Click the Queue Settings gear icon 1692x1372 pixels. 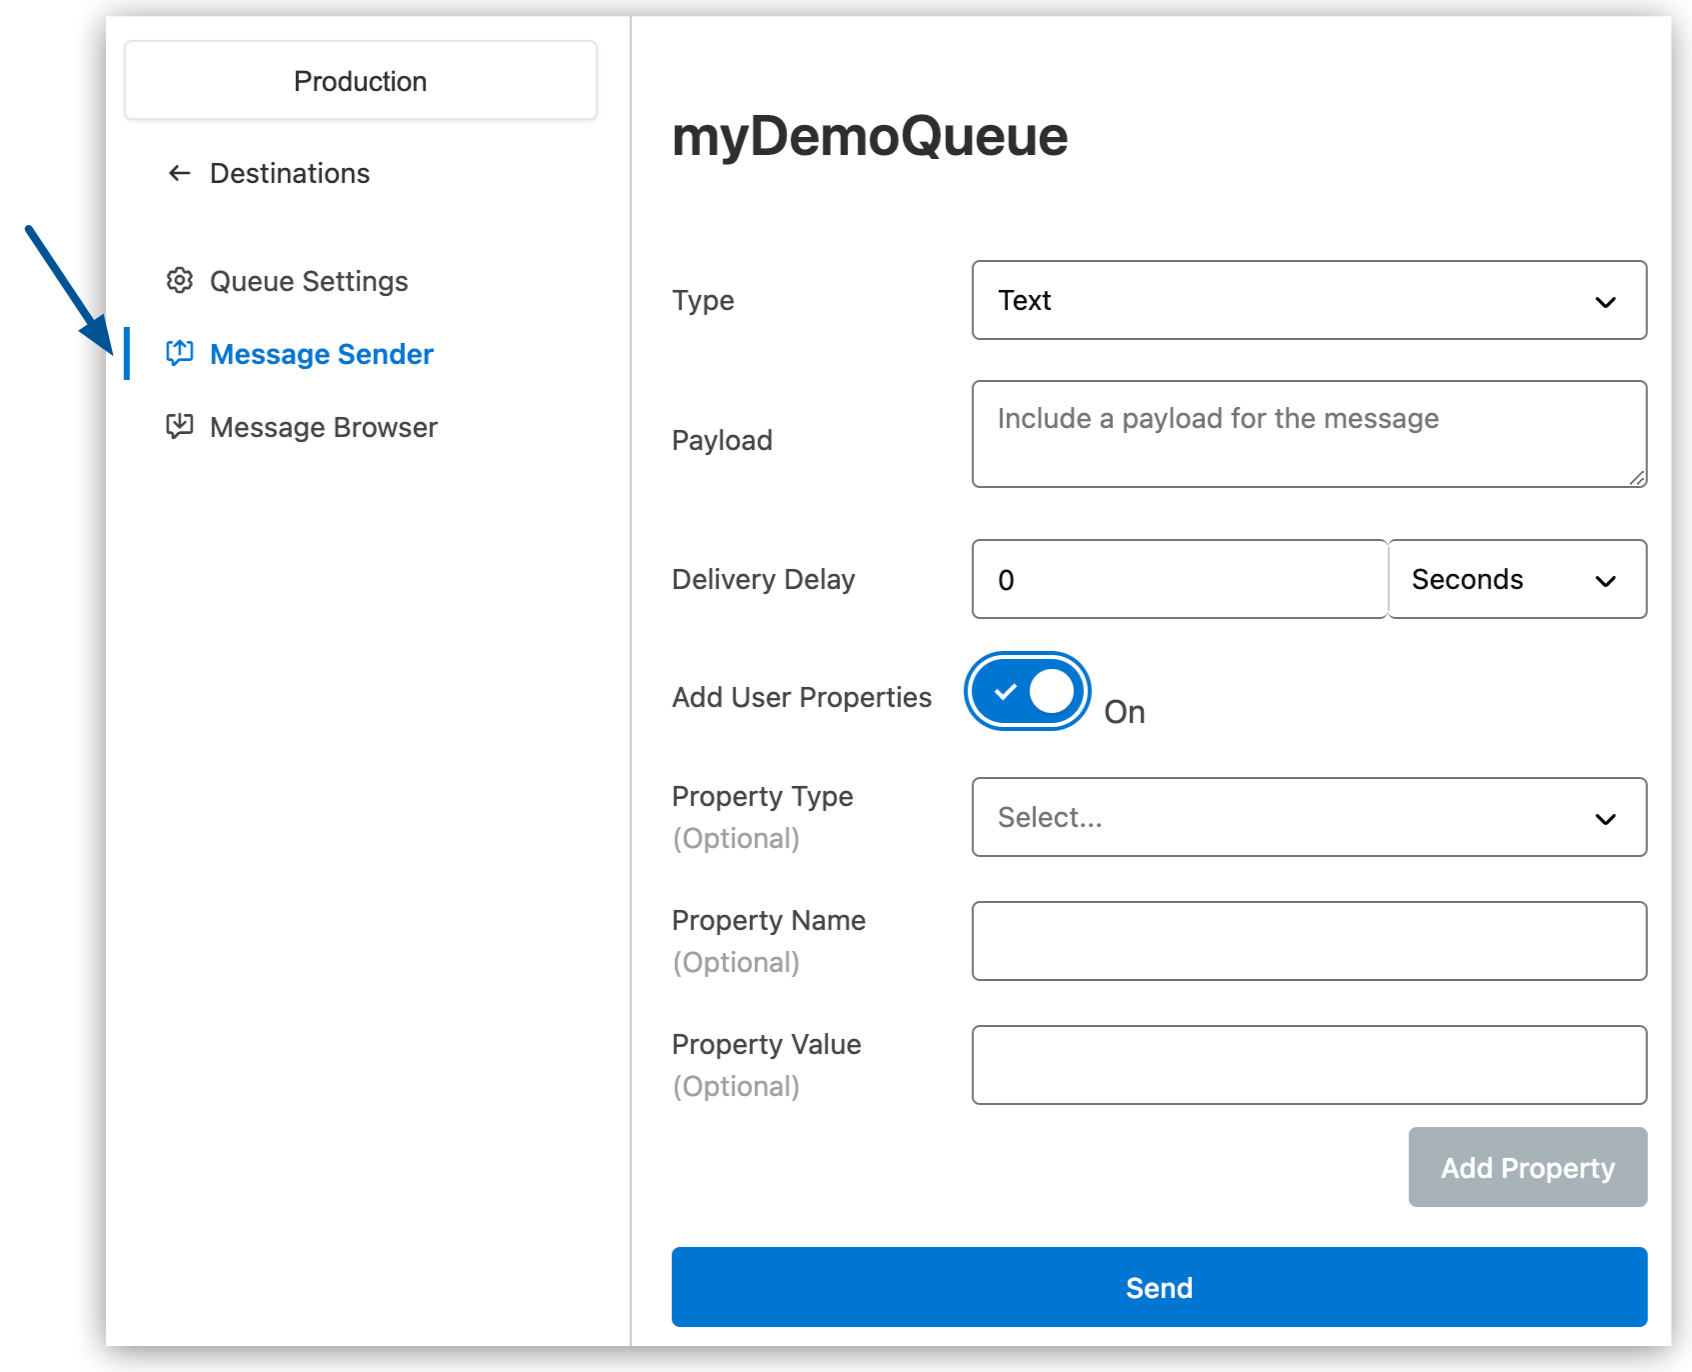coord(179,281)
